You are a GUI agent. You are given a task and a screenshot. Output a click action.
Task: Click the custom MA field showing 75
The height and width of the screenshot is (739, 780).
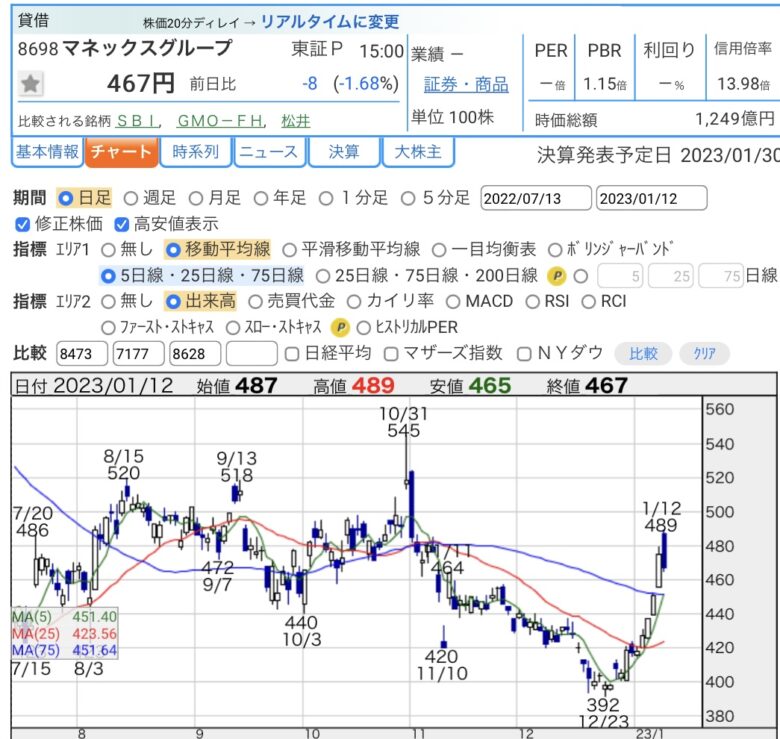click(x=721, y=276)
